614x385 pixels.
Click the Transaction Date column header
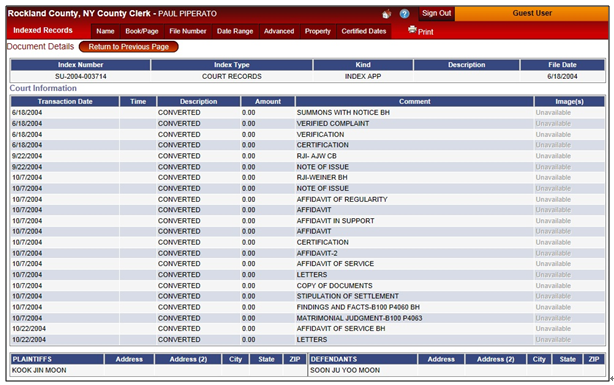(65, 102)
